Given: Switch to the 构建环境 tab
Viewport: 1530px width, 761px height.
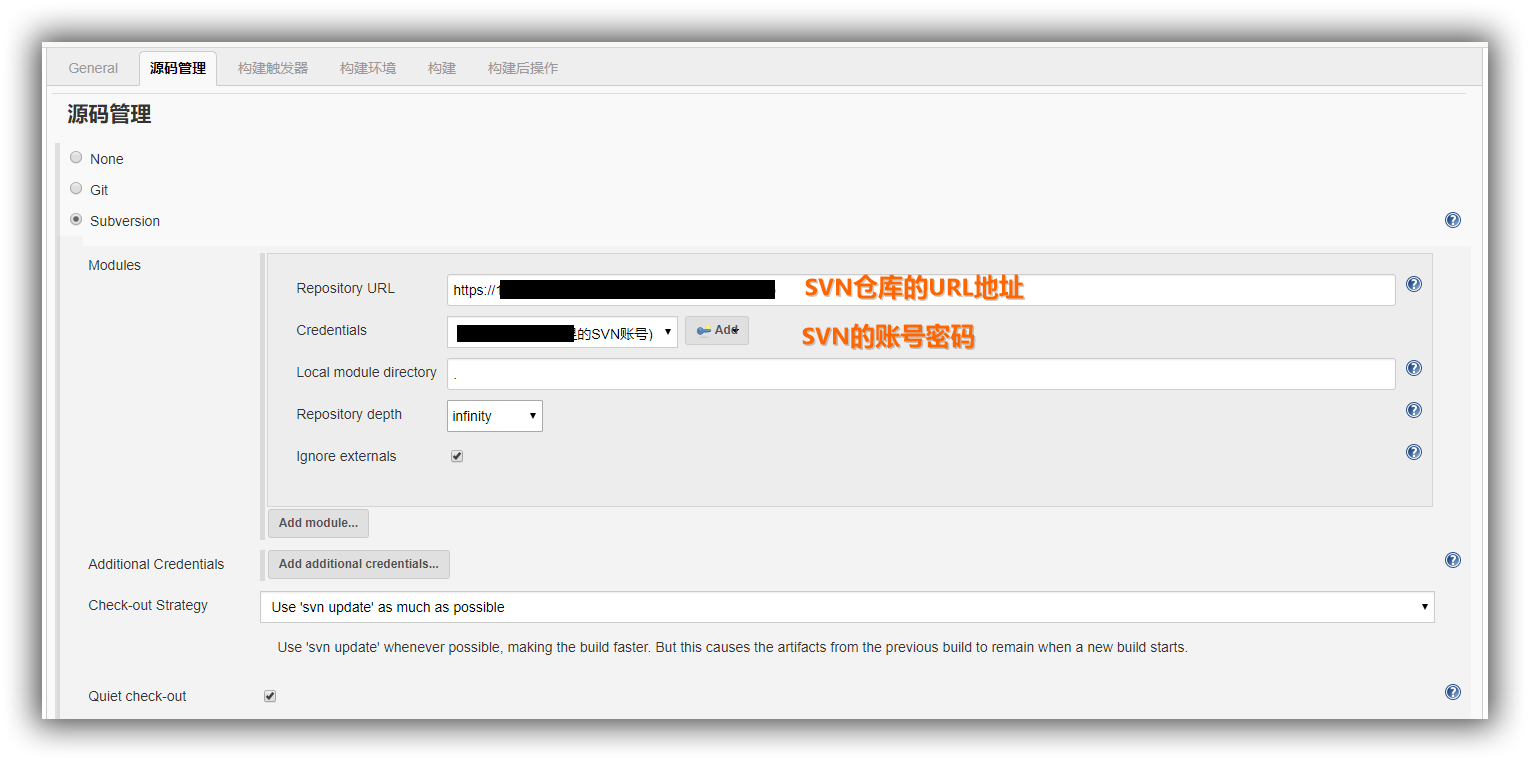Looking at the screenshot, I should (368, 68).
